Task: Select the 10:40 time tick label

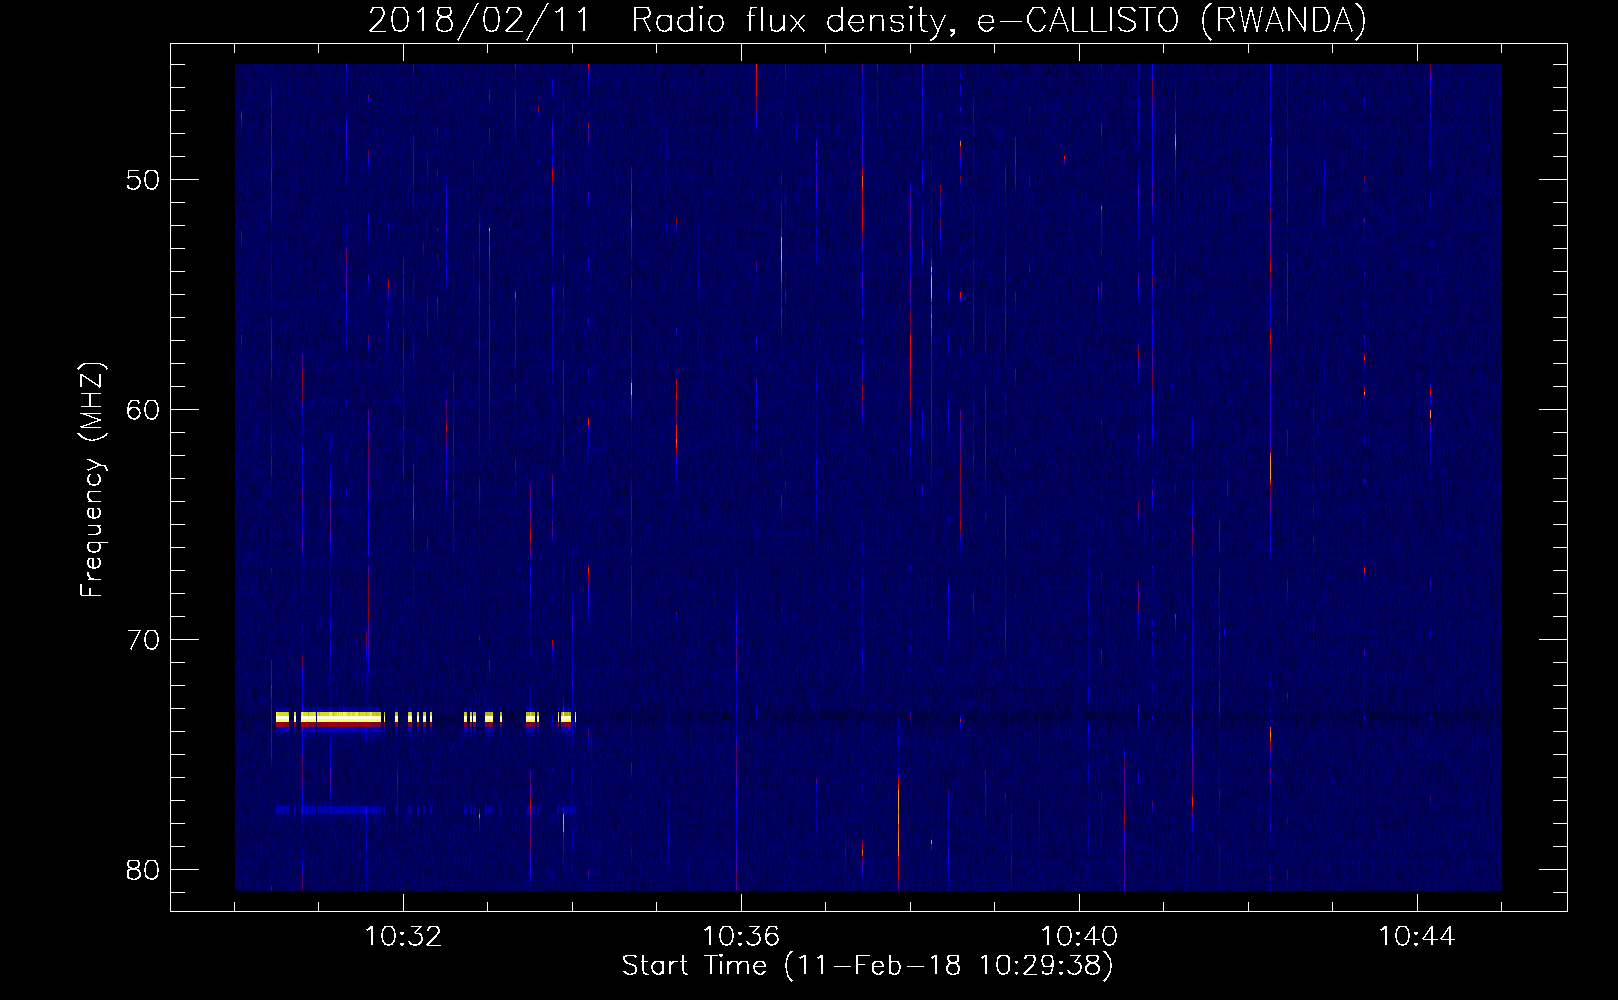Action: point(1079,937)
